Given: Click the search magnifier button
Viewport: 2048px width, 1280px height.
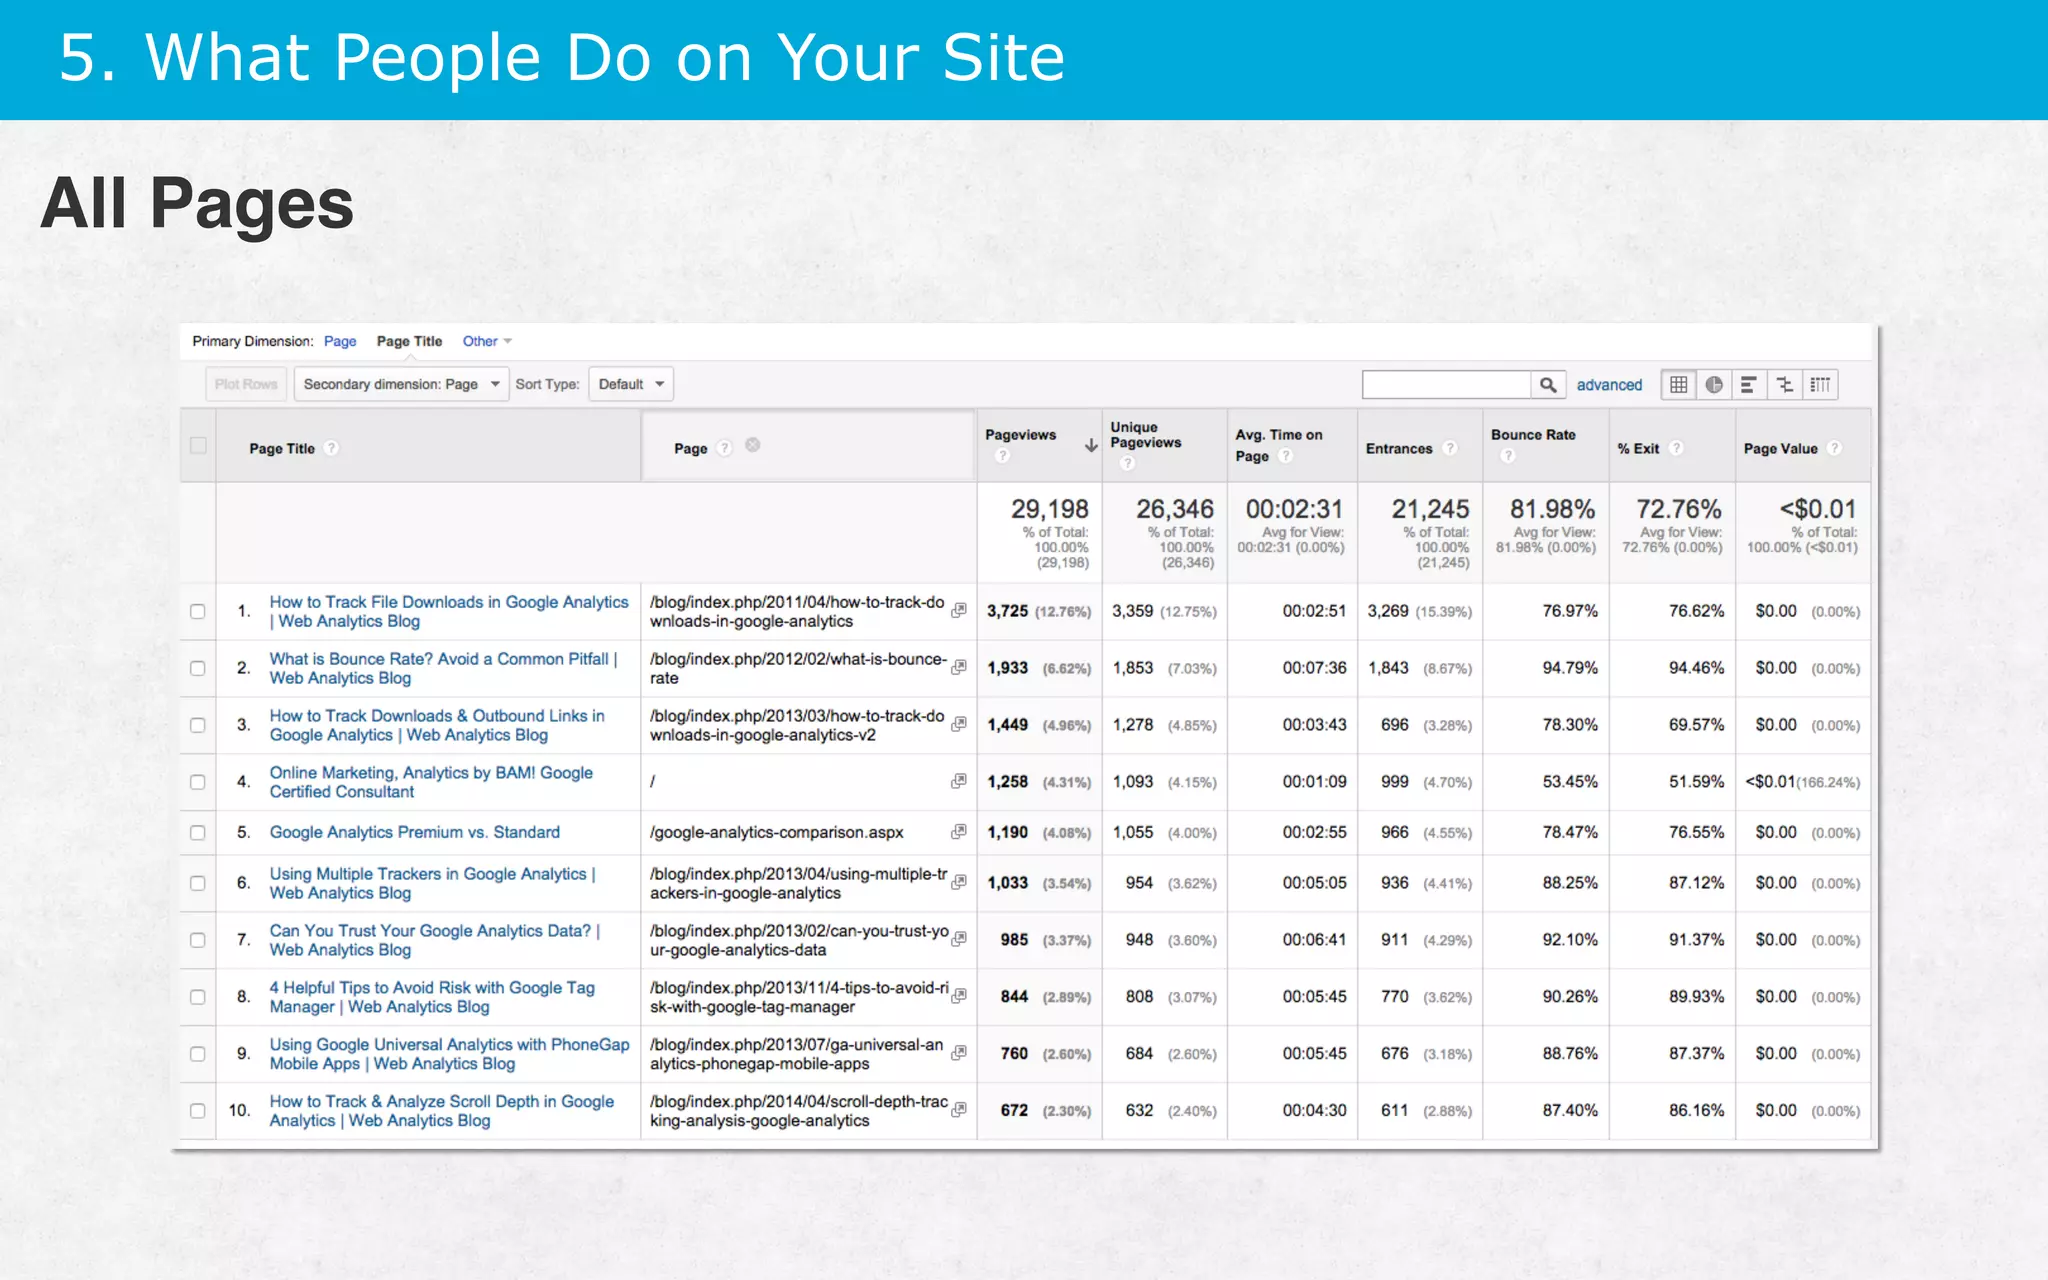Looking at the screenshot, I should click(x=1548, y=385).
